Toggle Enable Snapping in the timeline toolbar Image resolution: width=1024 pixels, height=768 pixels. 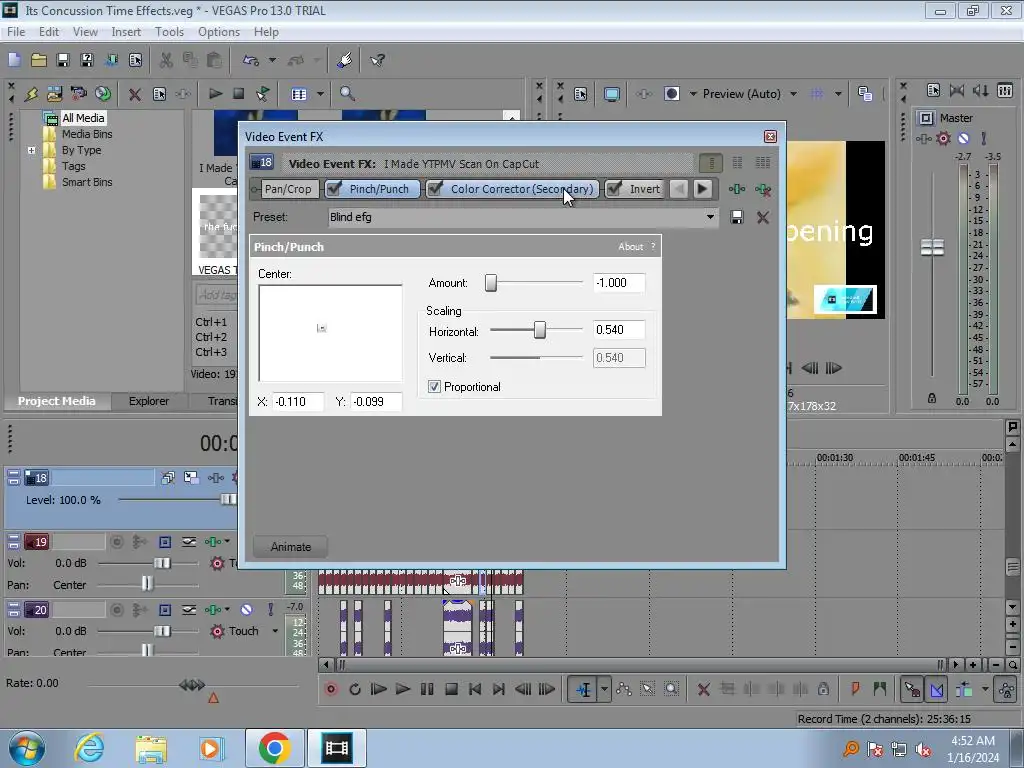tap(912, 689)
